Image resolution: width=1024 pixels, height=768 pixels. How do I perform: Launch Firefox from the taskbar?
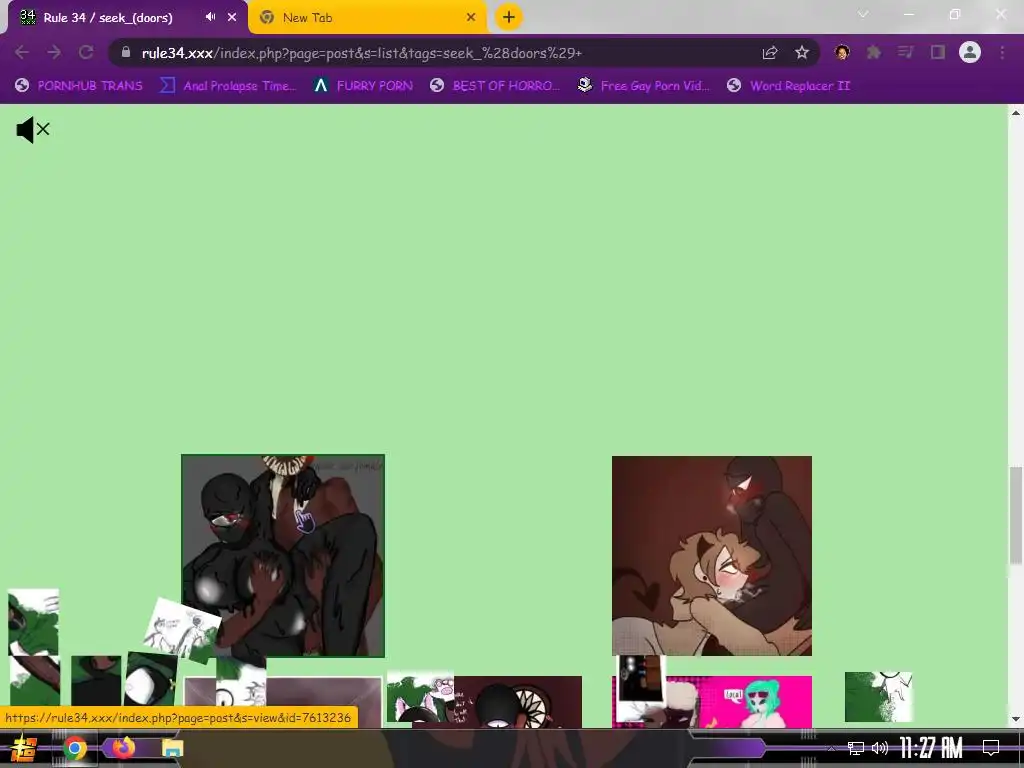pos(123,747)
